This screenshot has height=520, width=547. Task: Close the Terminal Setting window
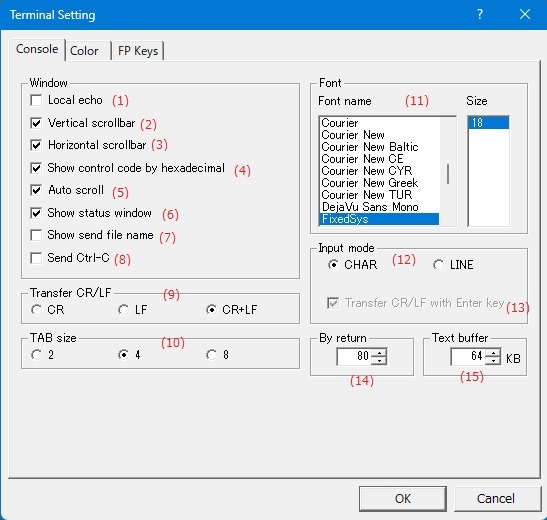point(525,14)
